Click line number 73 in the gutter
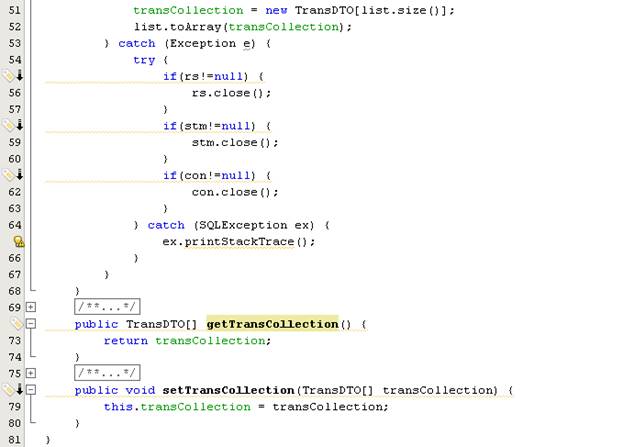 click(15, 341)
